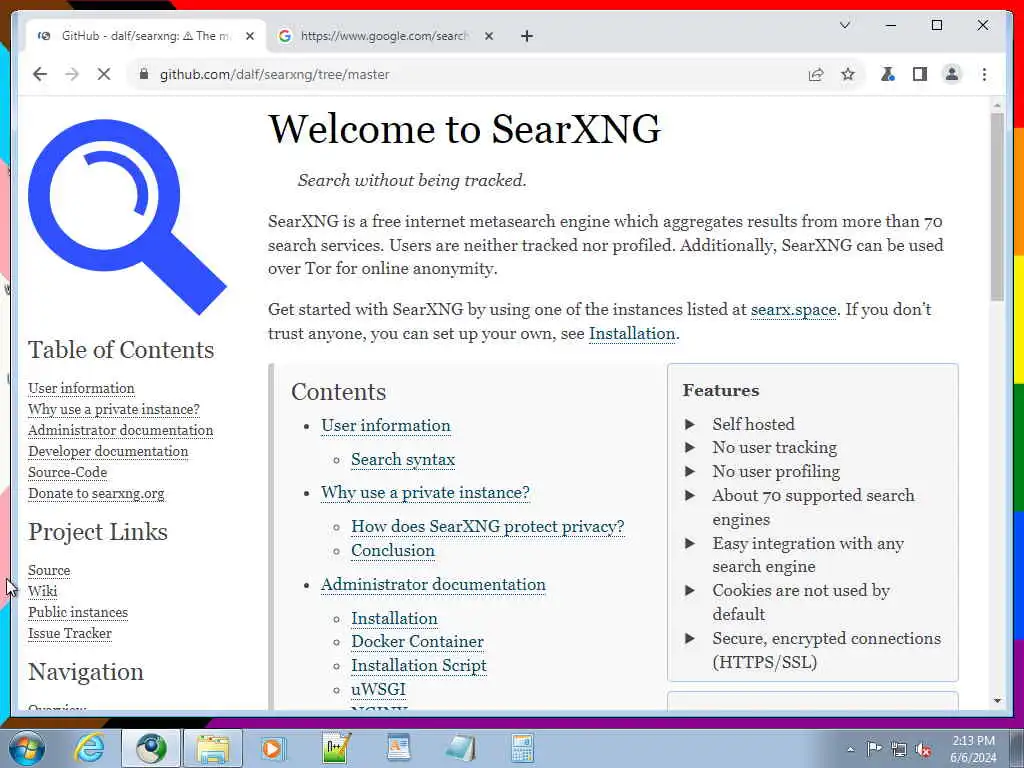Close the GitHub dalf/searxng tab
This screenshot has width=1024, height=768.
click(249, 36)
